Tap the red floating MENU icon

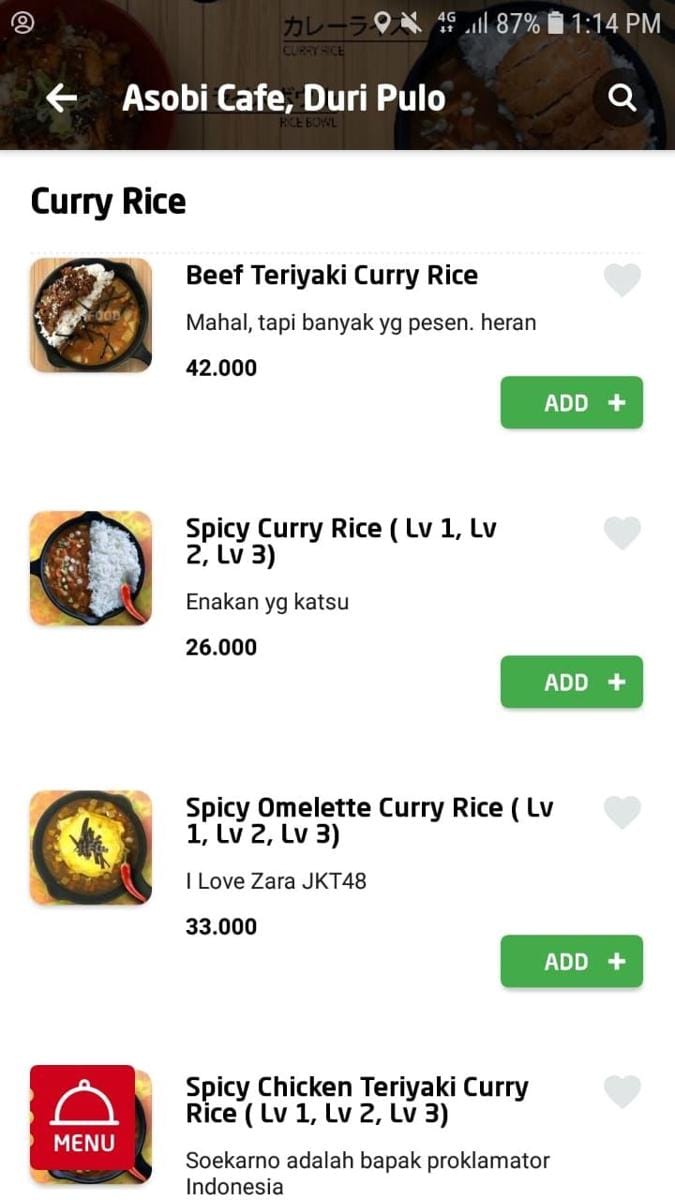pyautogui.click(x=83, y=1117)
